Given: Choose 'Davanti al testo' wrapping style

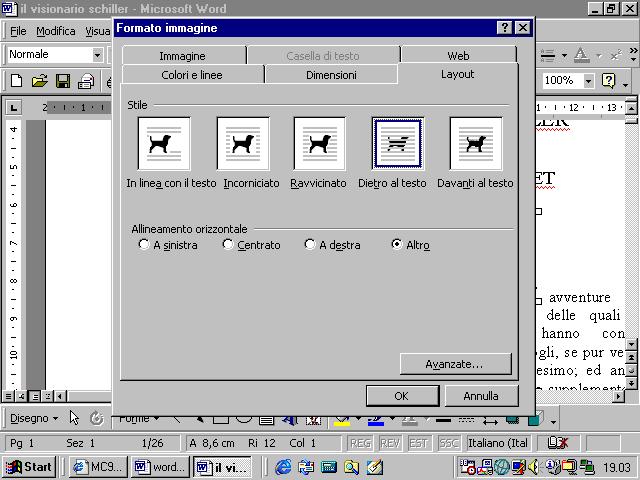Looking at the screenshot, I should tap(476, 144).
